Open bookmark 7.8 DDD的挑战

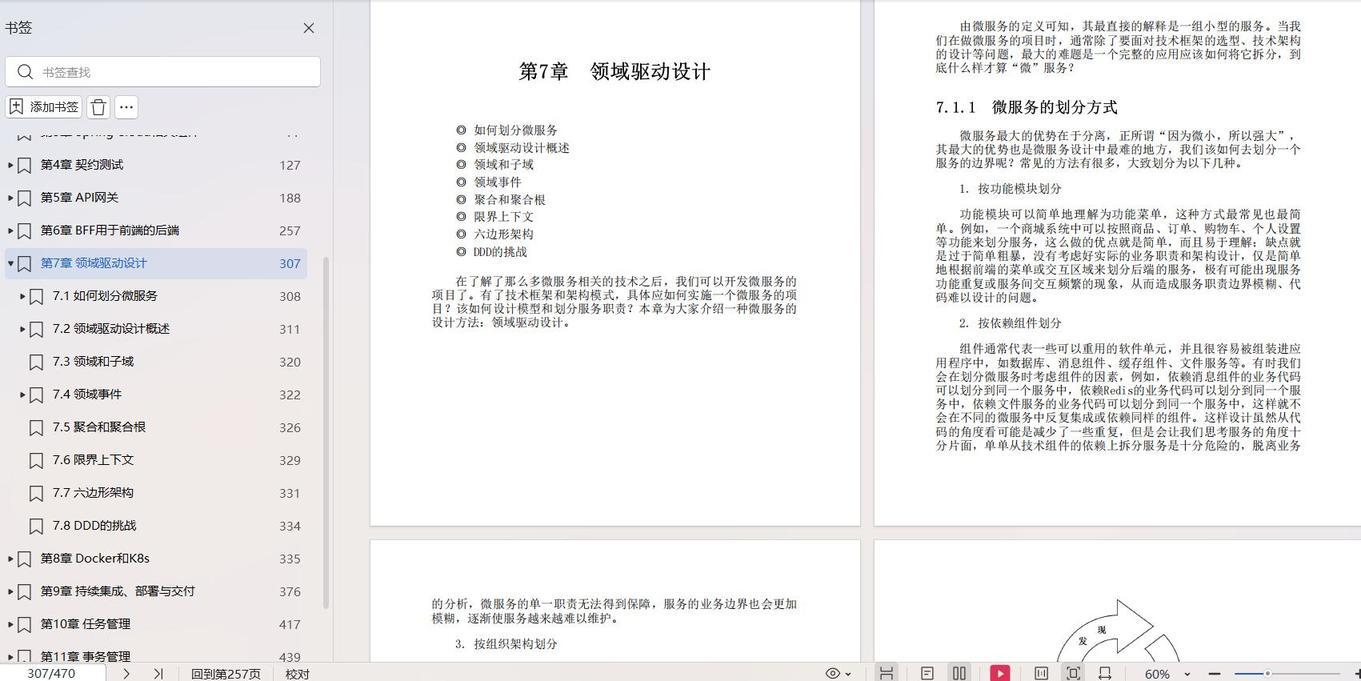click(x=94, y=526)
